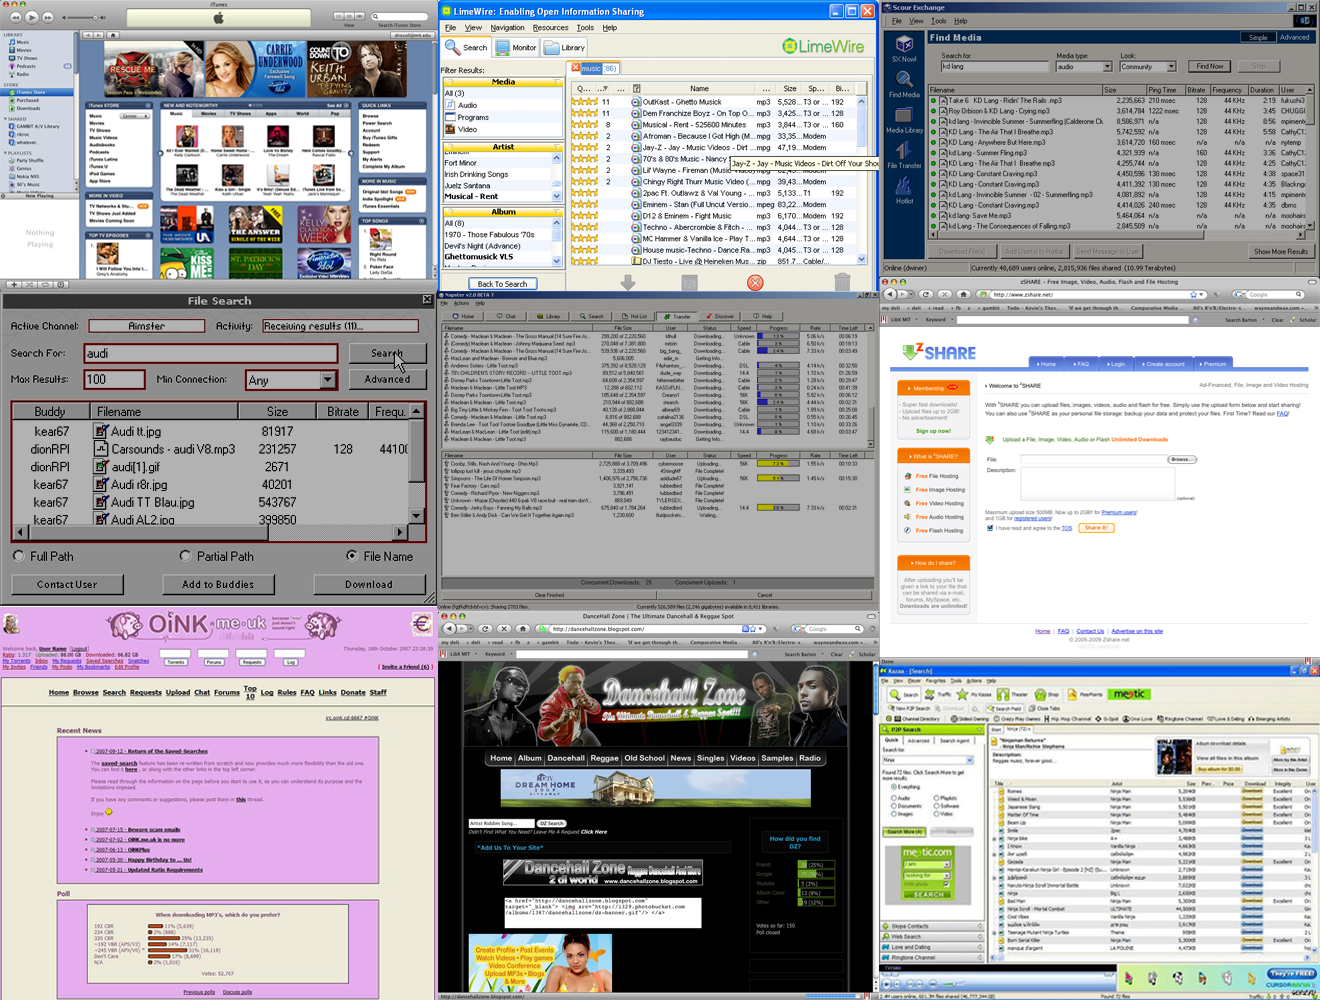Image resolution: width=1320 pixels, height=1000 pixels.
Task: Open Napster Hot List toolbar button
Action: 635,316
